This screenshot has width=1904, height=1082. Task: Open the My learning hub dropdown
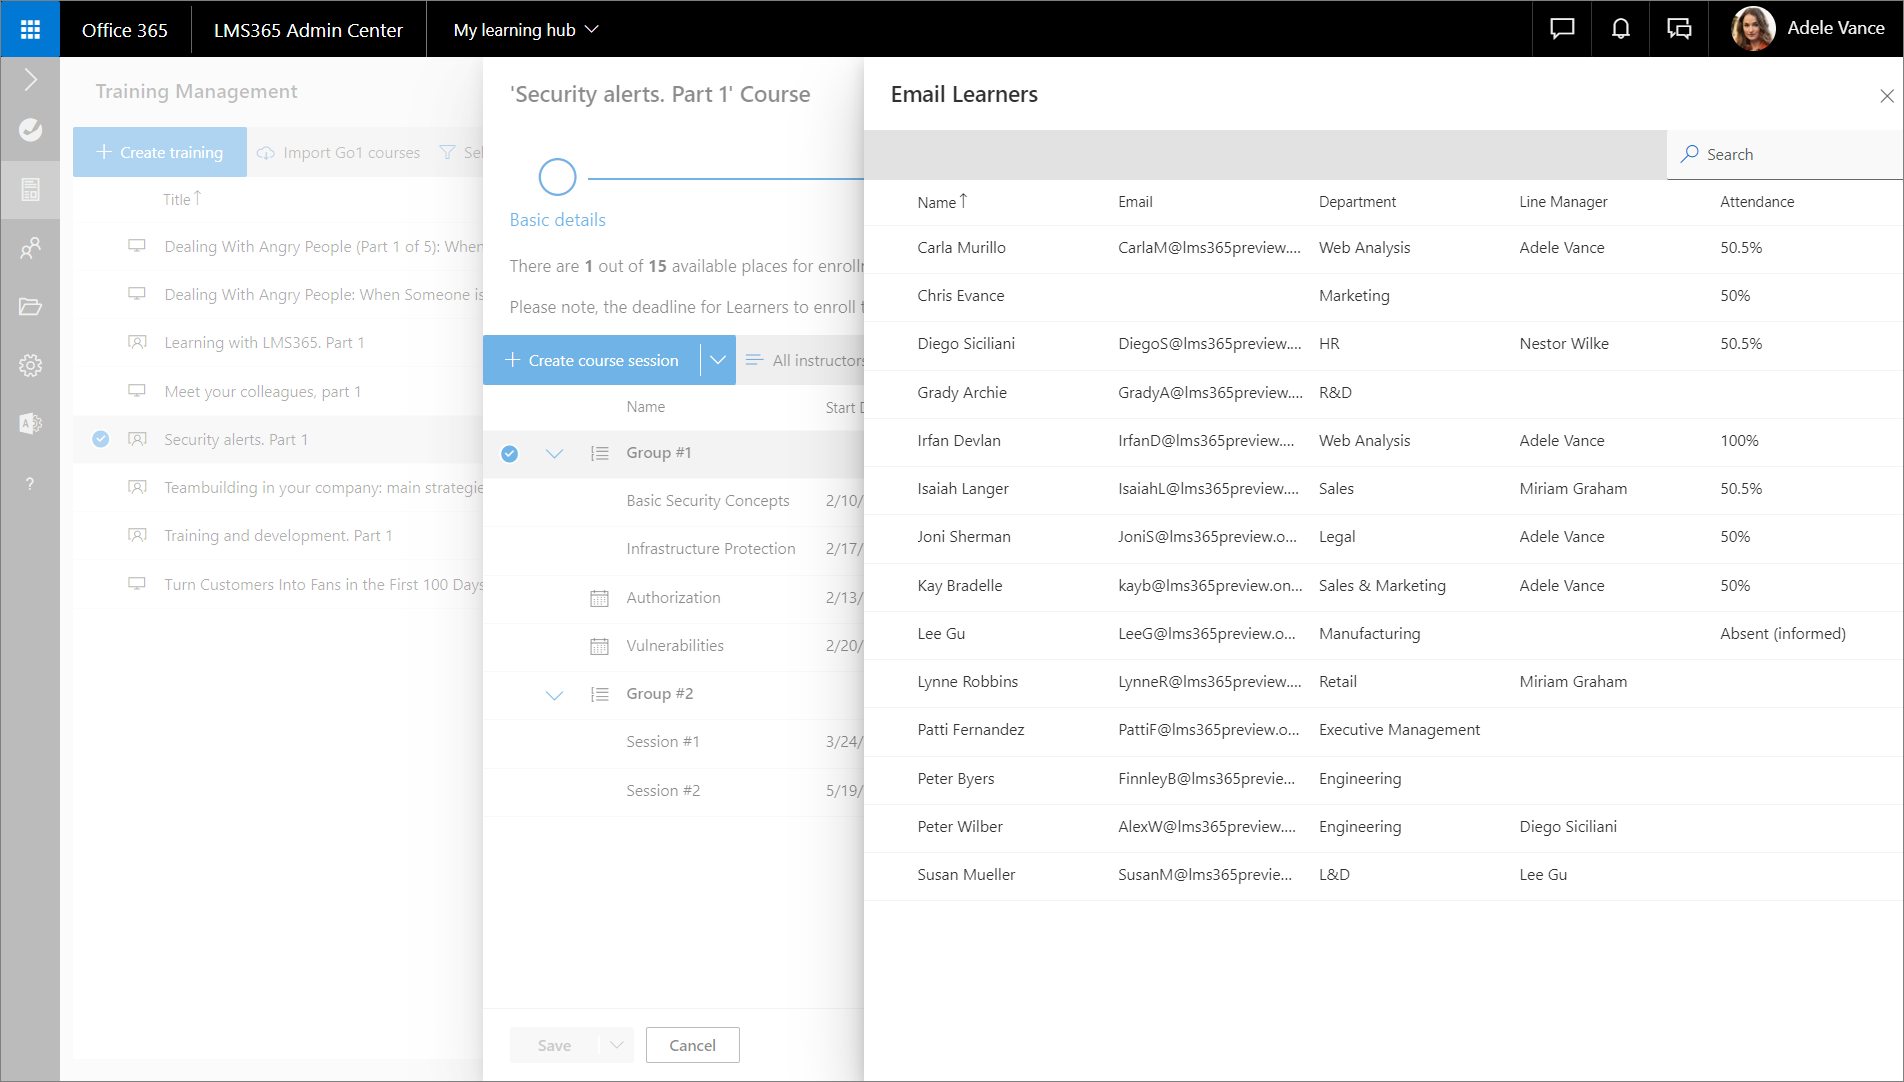point(526,30)
